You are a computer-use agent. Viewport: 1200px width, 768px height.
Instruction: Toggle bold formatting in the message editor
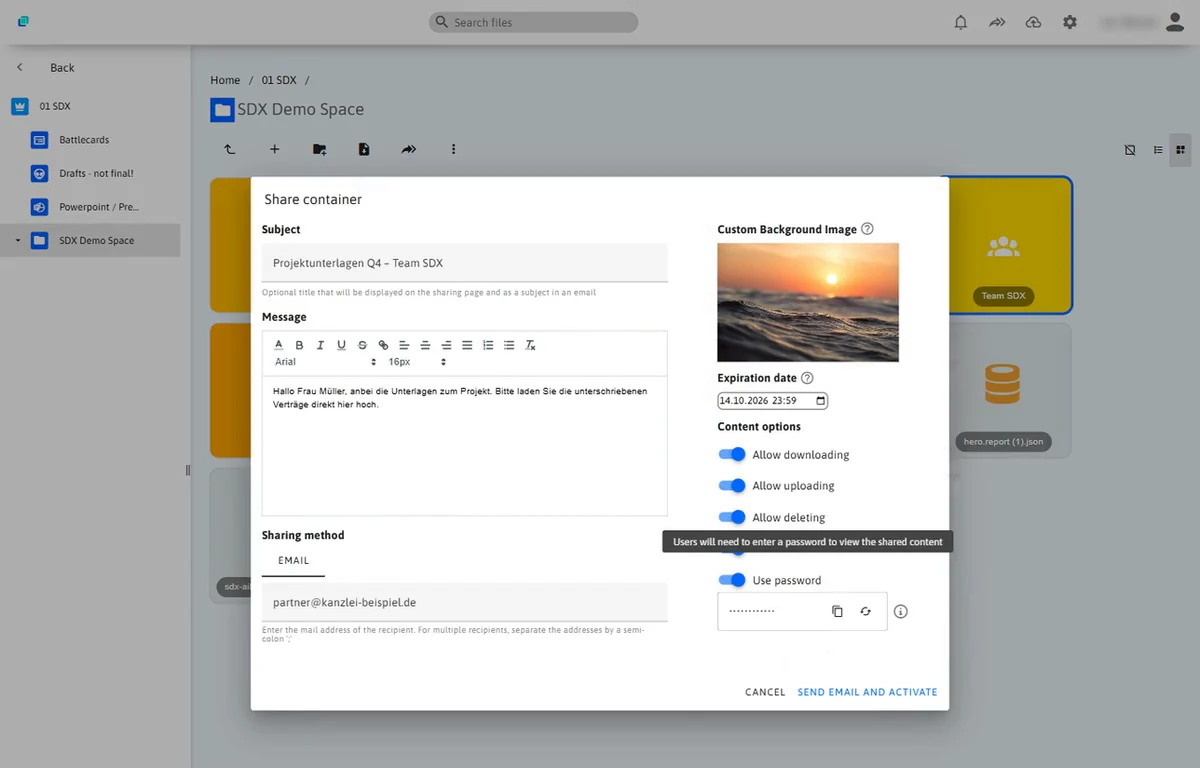click(299, 345)
